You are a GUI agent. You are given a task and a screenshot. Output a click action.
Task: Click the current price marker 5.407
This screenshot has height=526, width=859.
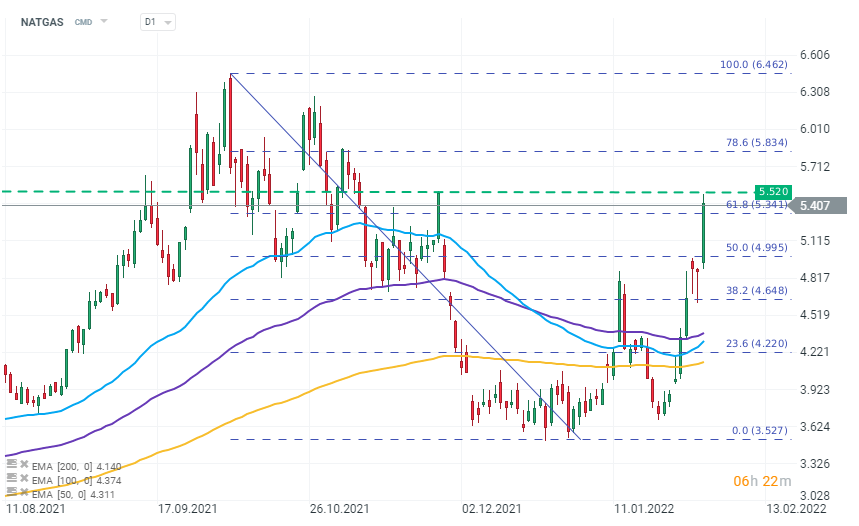point(818,205)
